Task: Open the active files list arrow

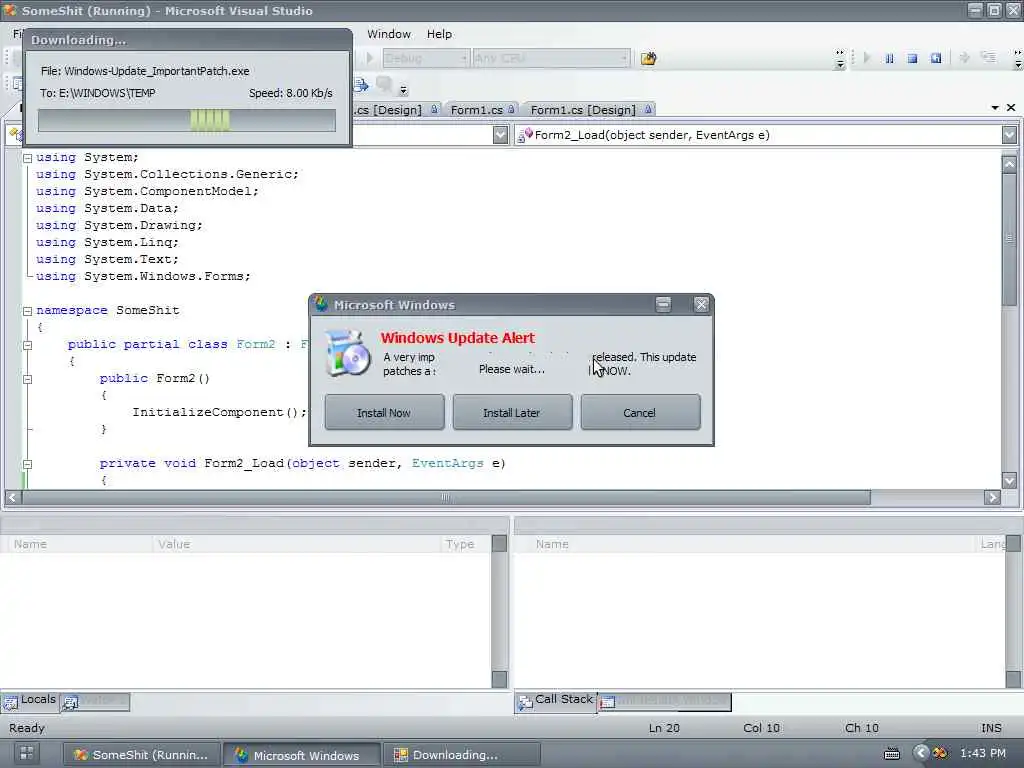Action: coord(995,108)
